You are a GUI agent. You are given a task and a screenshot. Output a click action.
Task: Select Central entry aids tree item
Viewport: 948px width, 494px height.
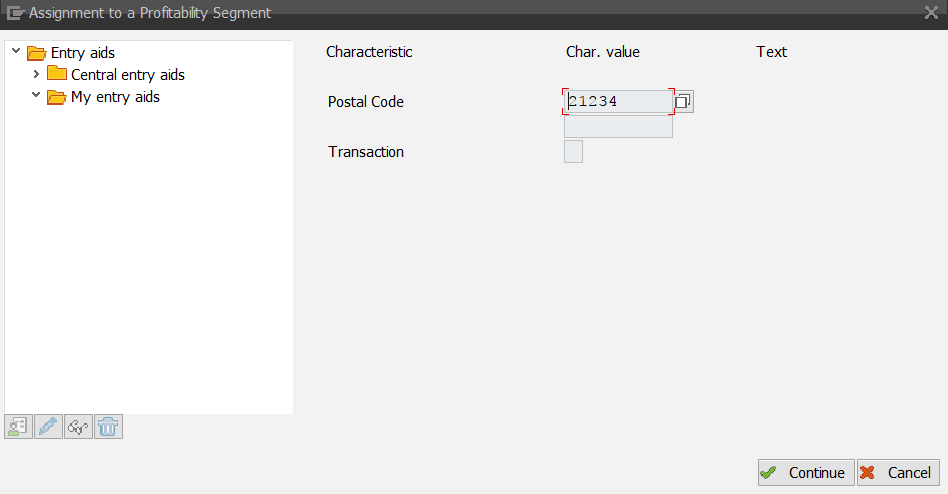point(127,75)
